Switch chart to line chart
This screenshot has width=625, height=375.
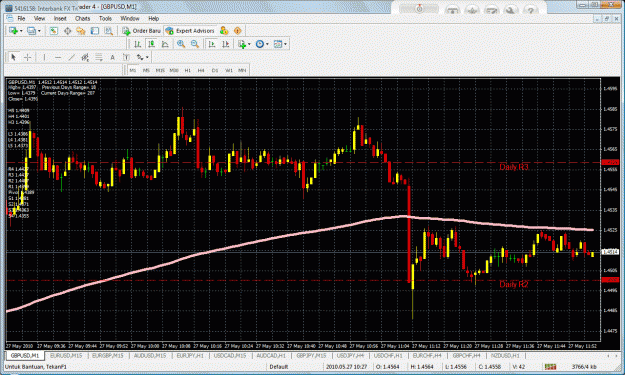[x=165, y=44]
